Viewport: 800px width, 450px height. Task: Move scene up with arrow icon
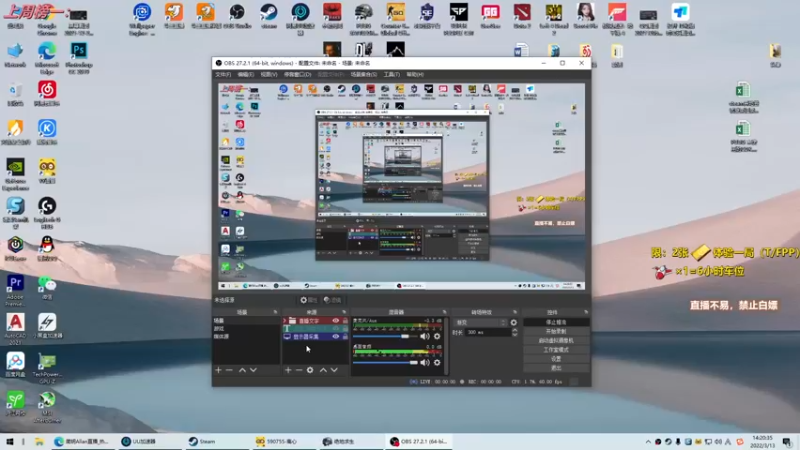coord(242,370)
